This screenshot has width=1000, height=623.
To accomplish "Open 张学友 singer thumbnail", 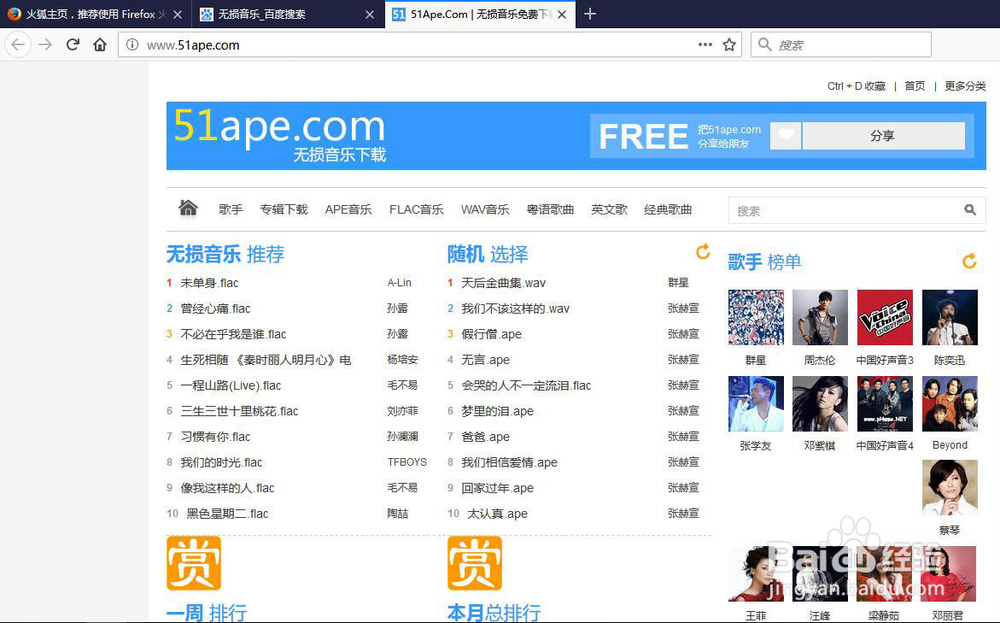I will 756,404.
